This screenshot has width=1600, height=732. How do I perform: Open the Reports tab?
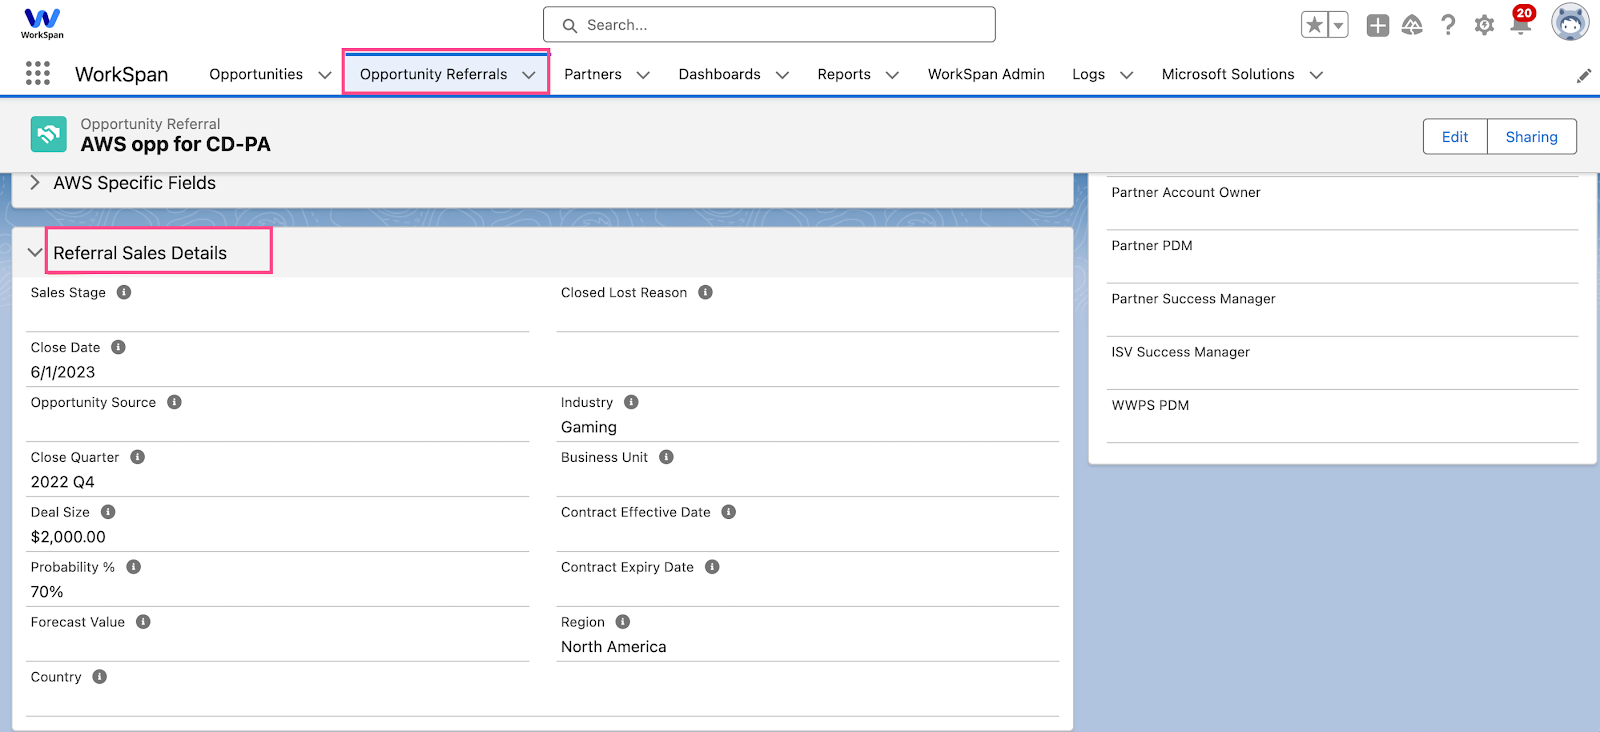coord(844,74)
